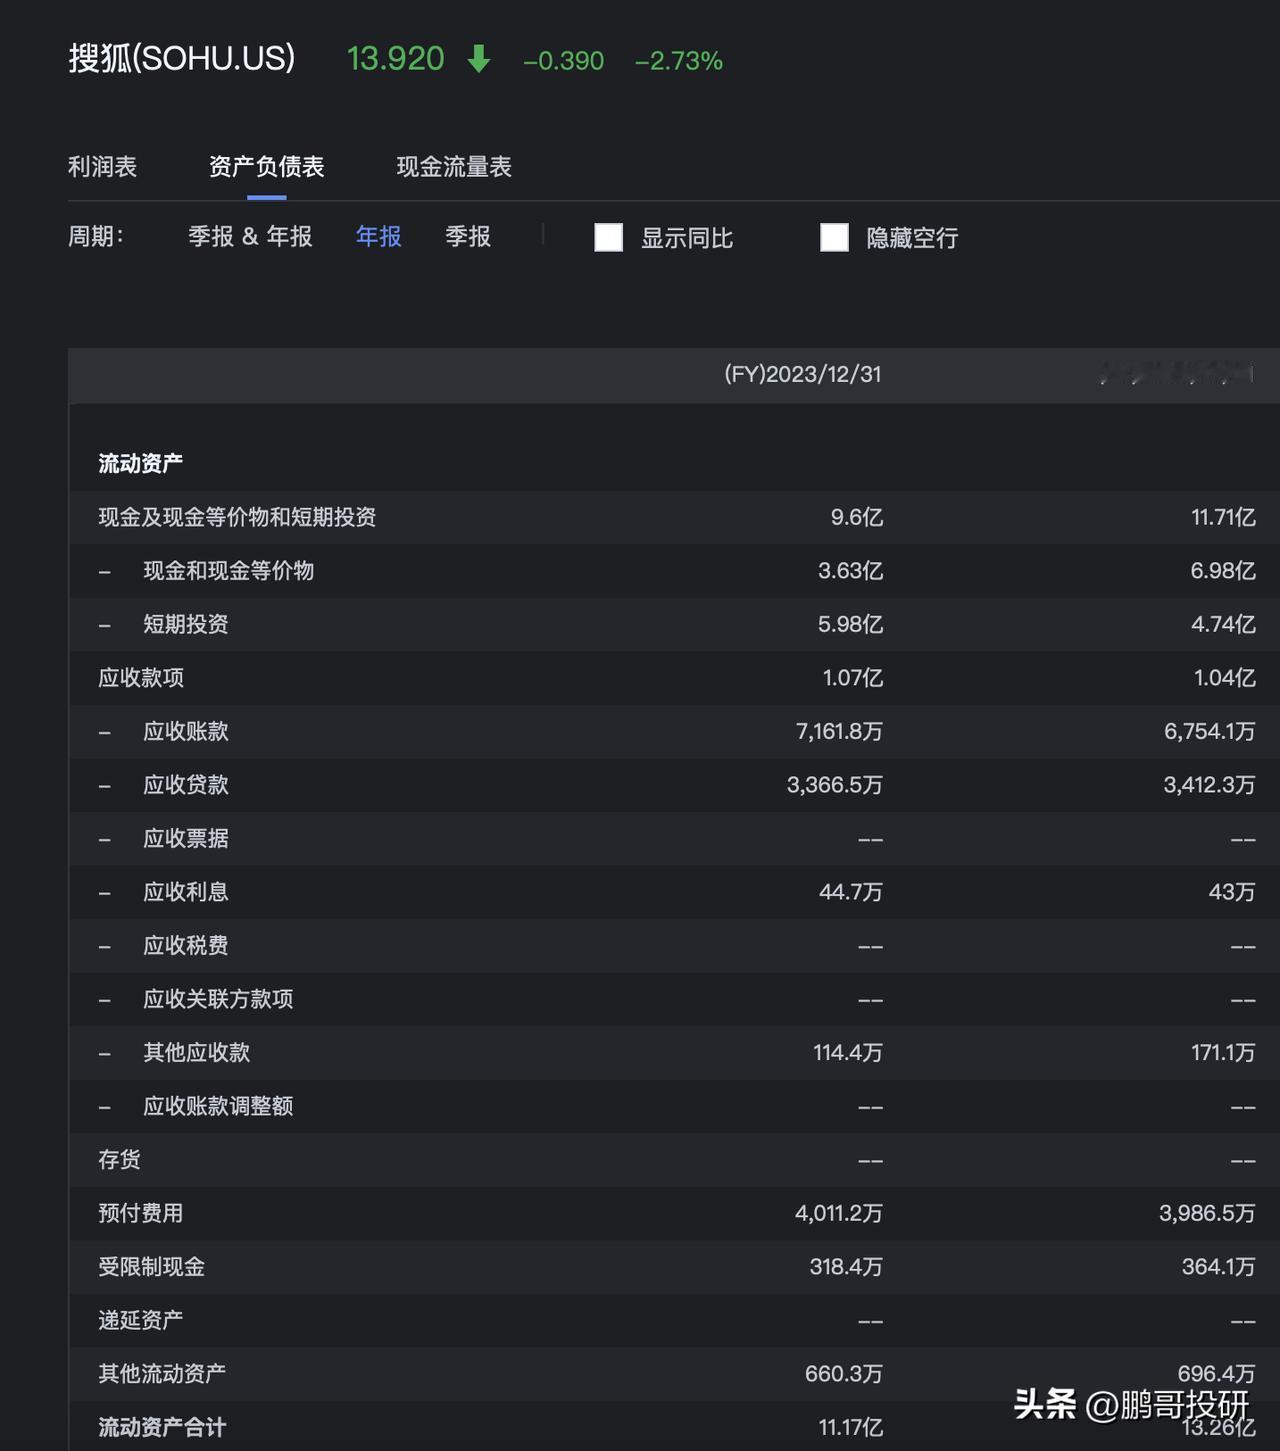Select the 存货 row label
Image resolution: width=1280 pixels, height=1451 pixels.
click(119, 1160)
